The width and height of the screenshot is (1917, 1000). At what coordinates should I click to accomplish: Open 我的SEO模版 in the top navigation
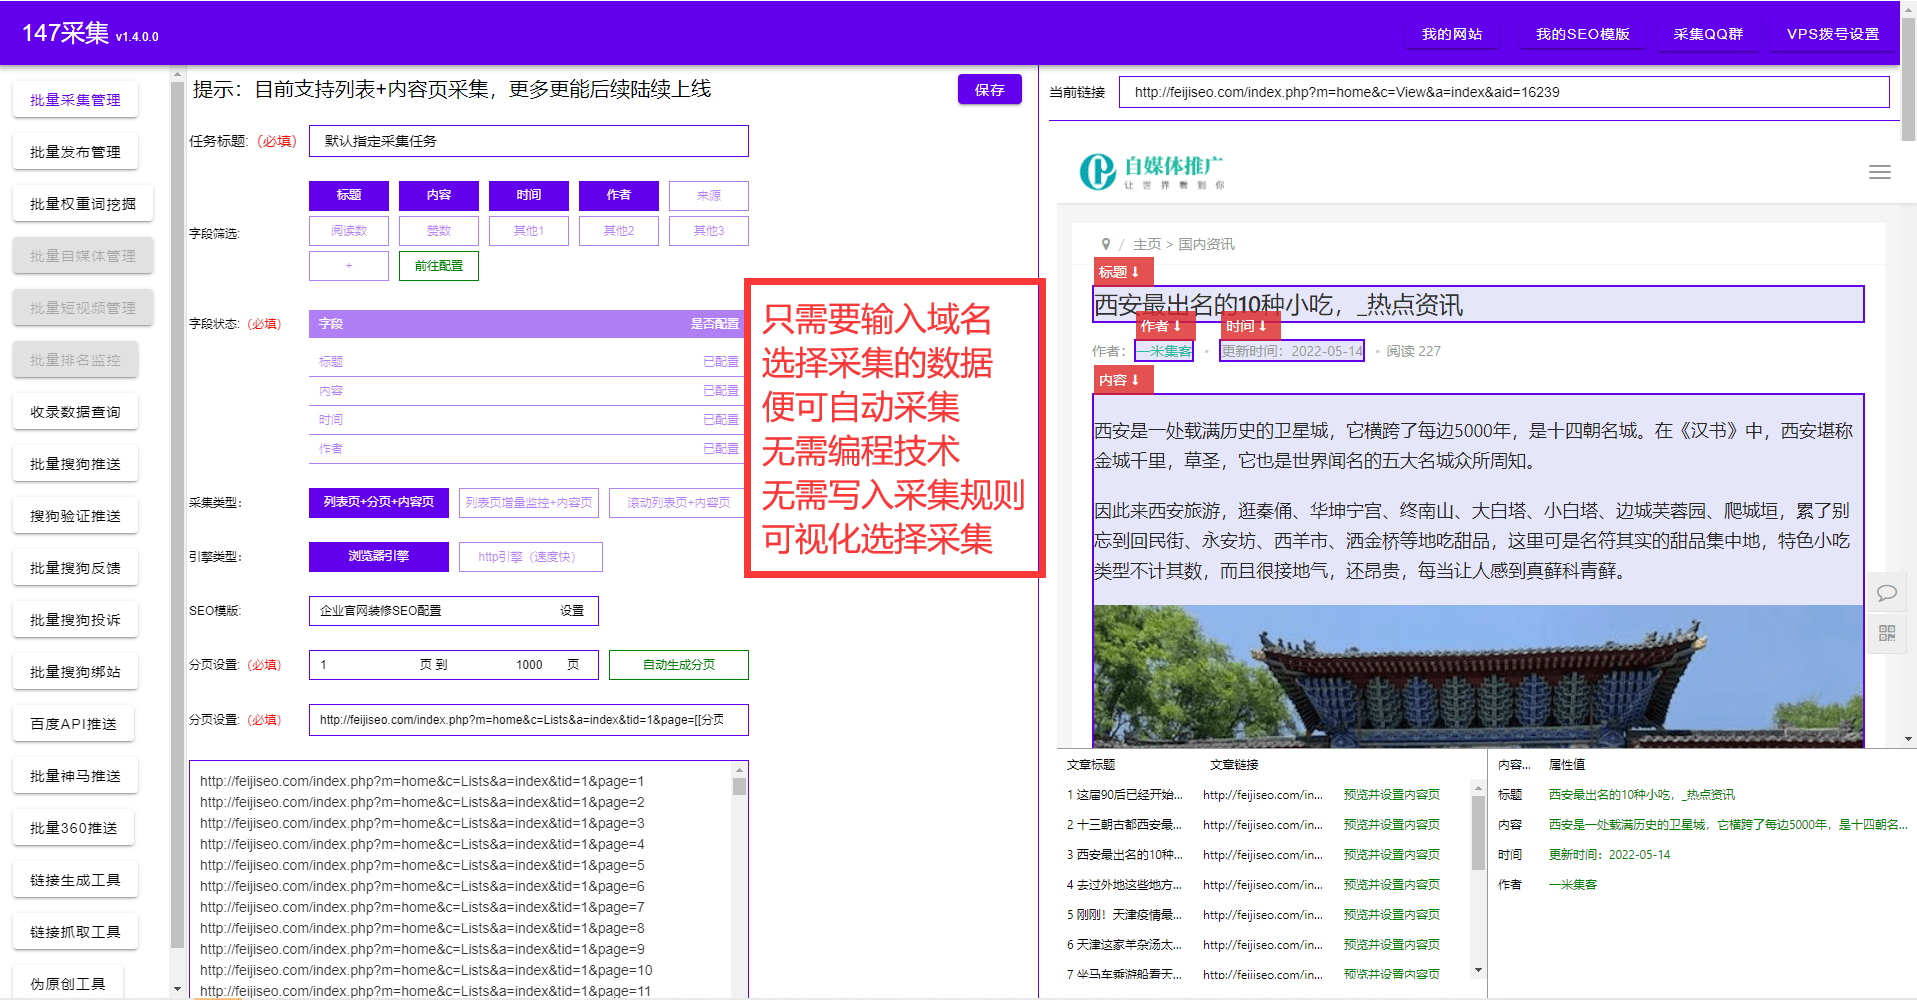(x=1583, y=31)
